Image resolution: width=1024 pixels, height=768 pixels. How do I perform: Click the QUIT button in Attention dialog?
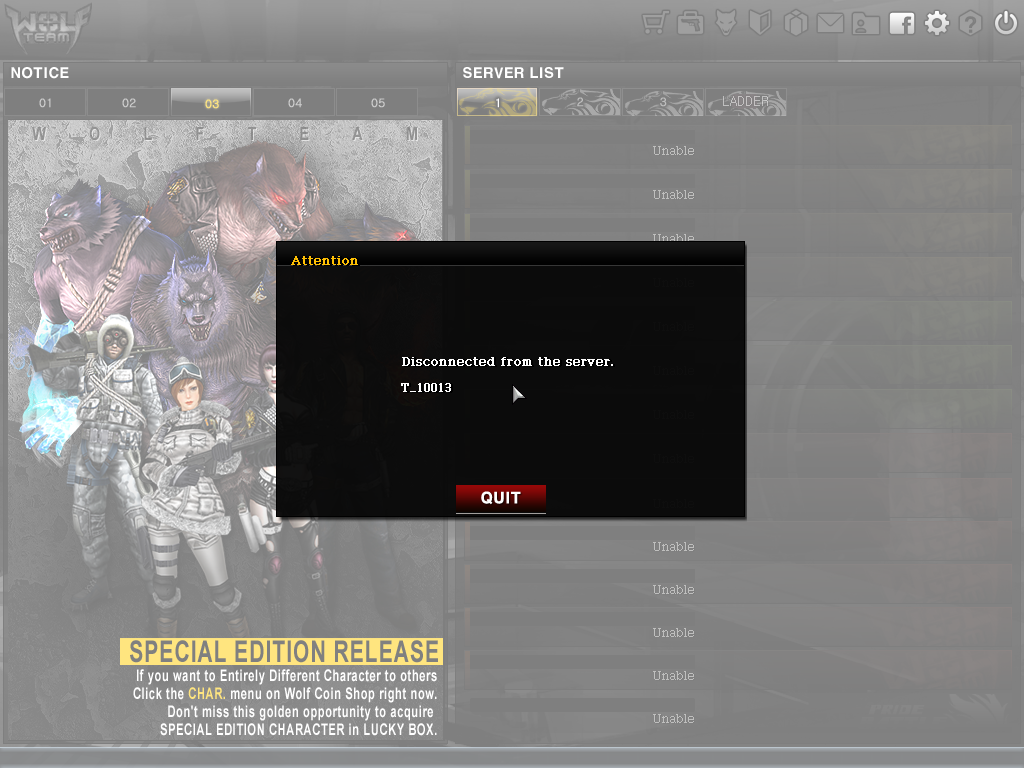pyautogui.click(x=500, y=498)
